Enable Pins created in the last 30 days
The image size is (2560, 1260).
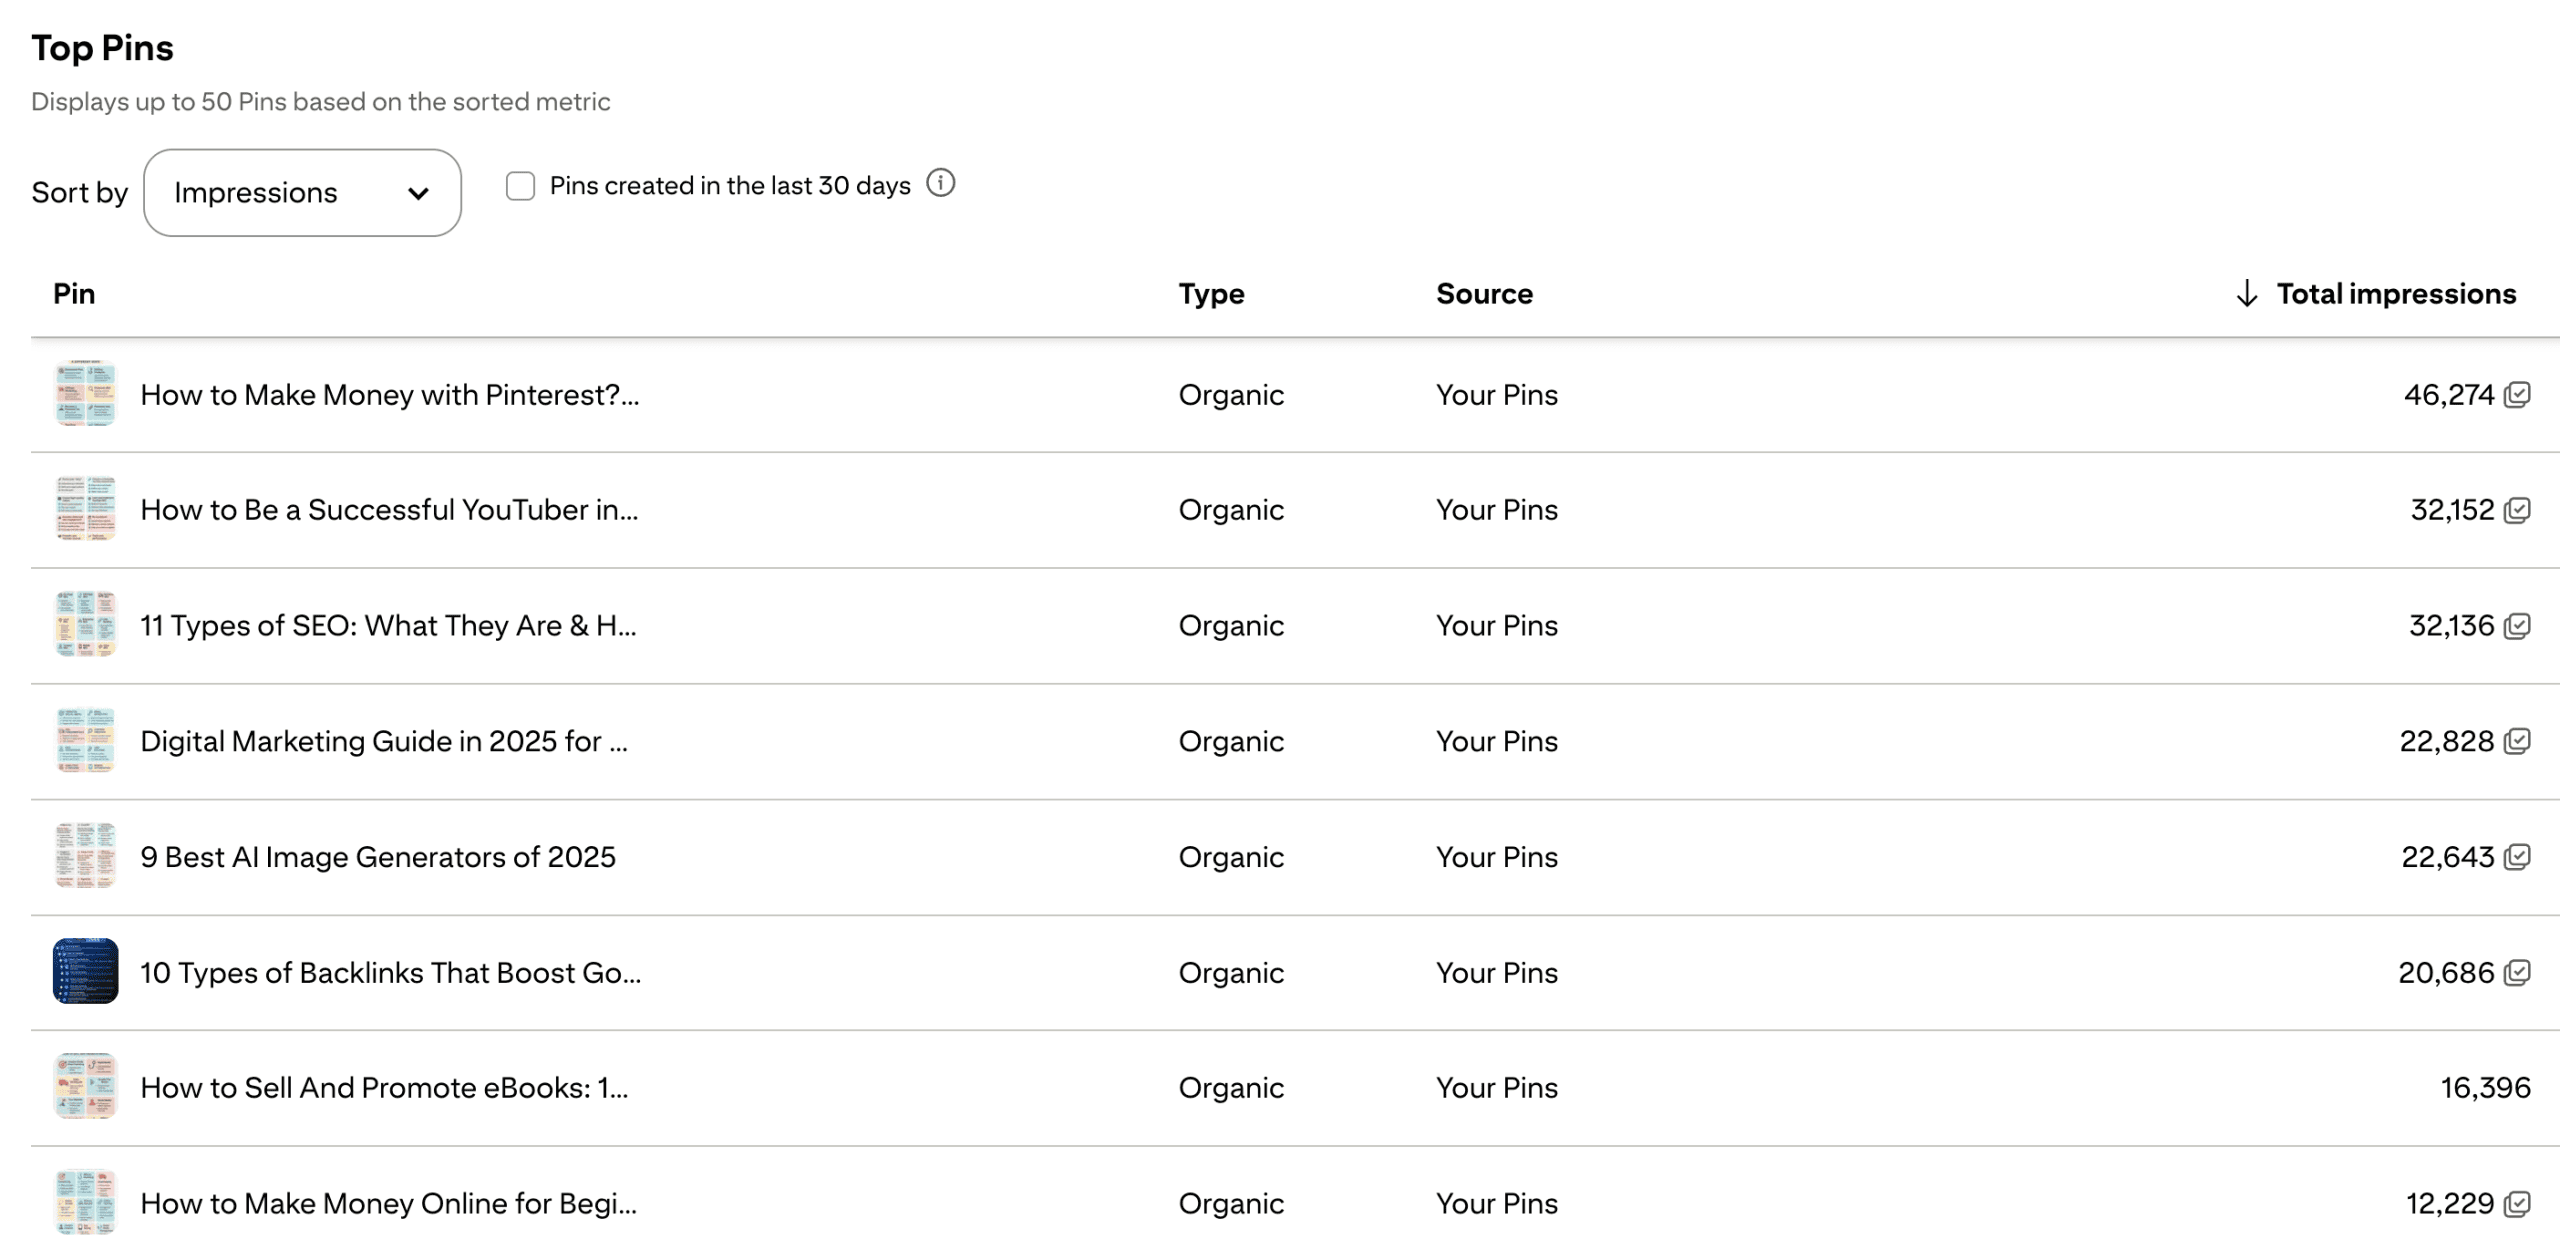520,186
